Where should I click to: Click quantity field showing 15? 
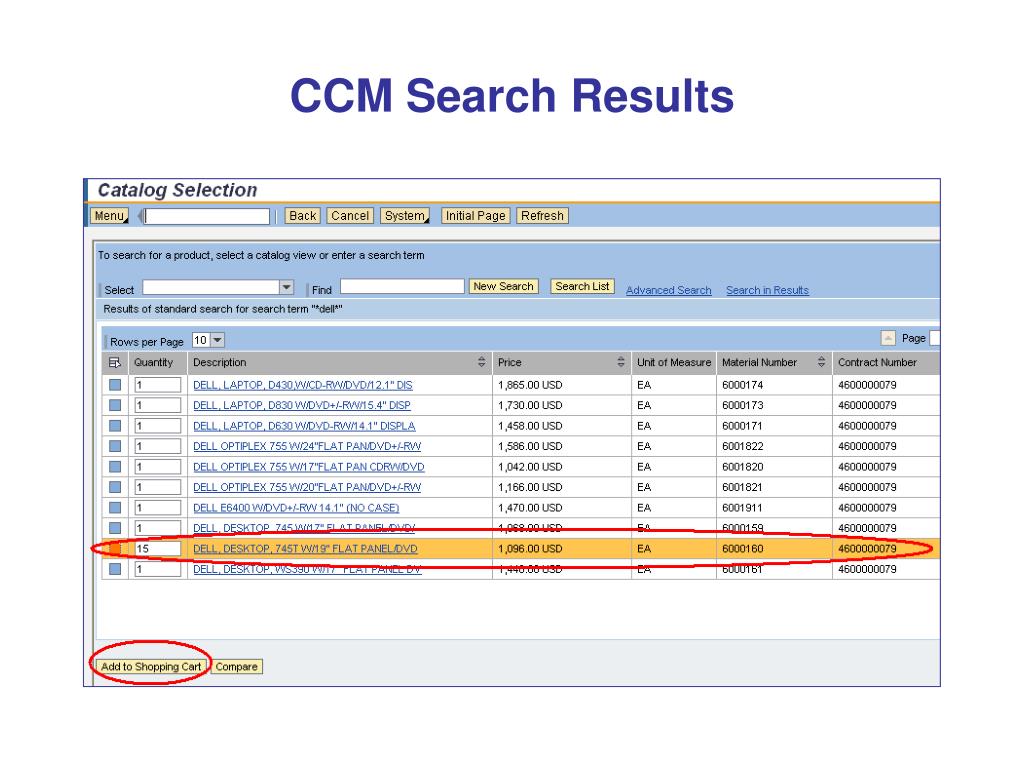pos(157,549)
